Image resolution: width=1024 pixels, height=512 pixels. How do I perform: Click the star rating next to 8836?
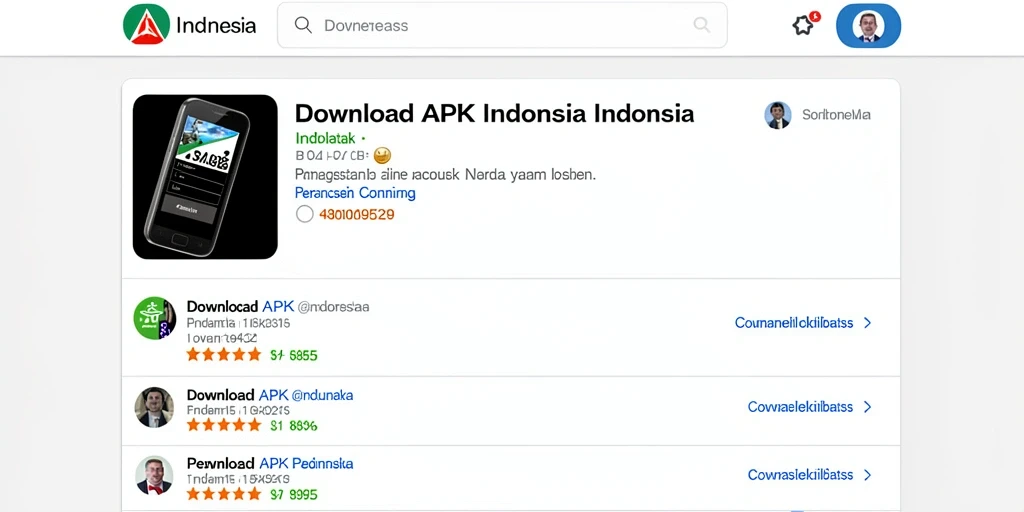[224, 425]
